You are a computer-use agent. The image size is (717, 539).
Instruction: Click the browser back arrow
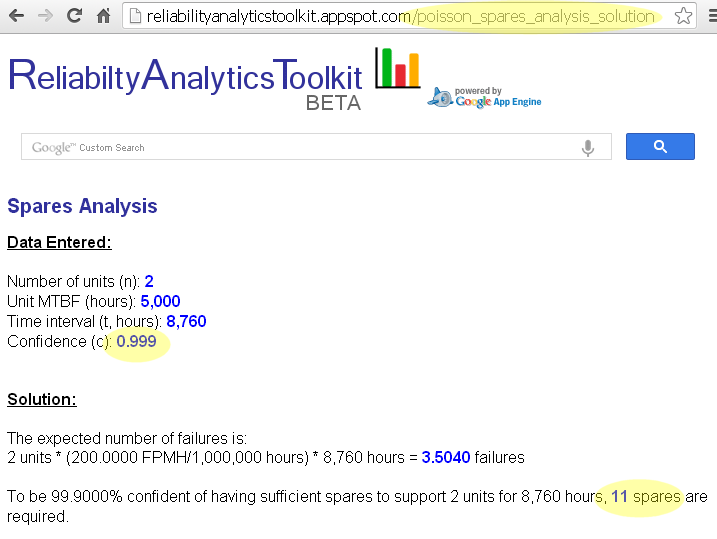16,16
